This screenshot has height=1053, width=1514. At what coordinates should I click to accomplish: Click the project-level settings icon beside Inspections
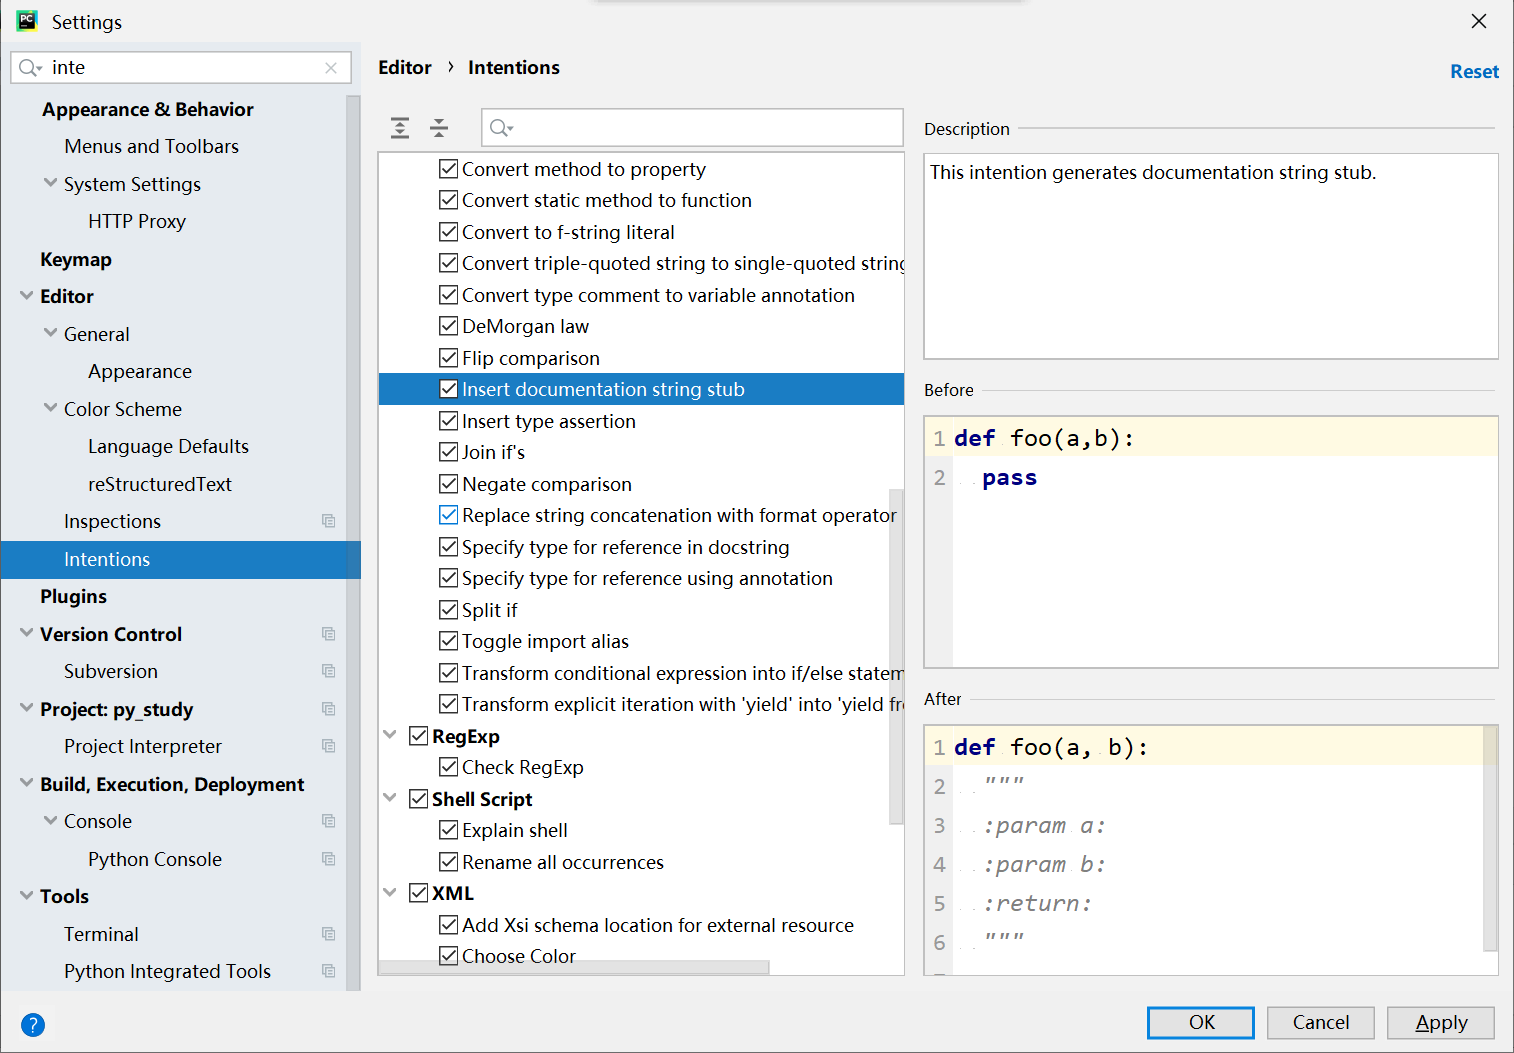(x=328, y=521)
